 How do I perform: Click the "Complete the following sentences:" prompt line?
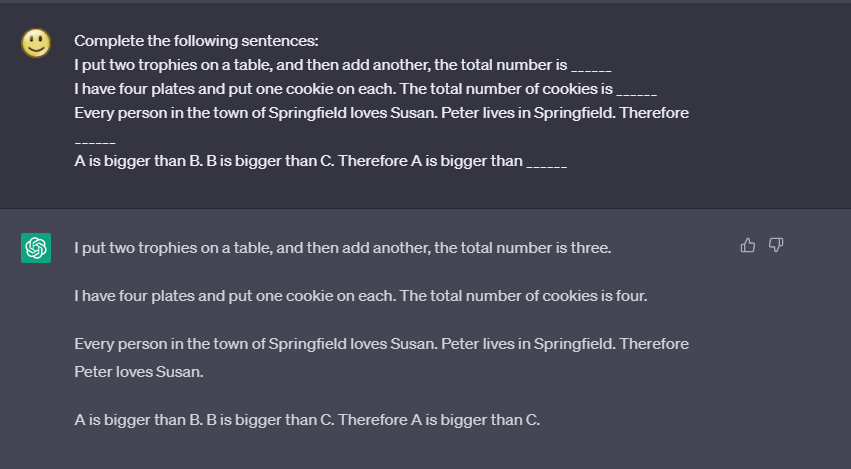pos(196,41)
